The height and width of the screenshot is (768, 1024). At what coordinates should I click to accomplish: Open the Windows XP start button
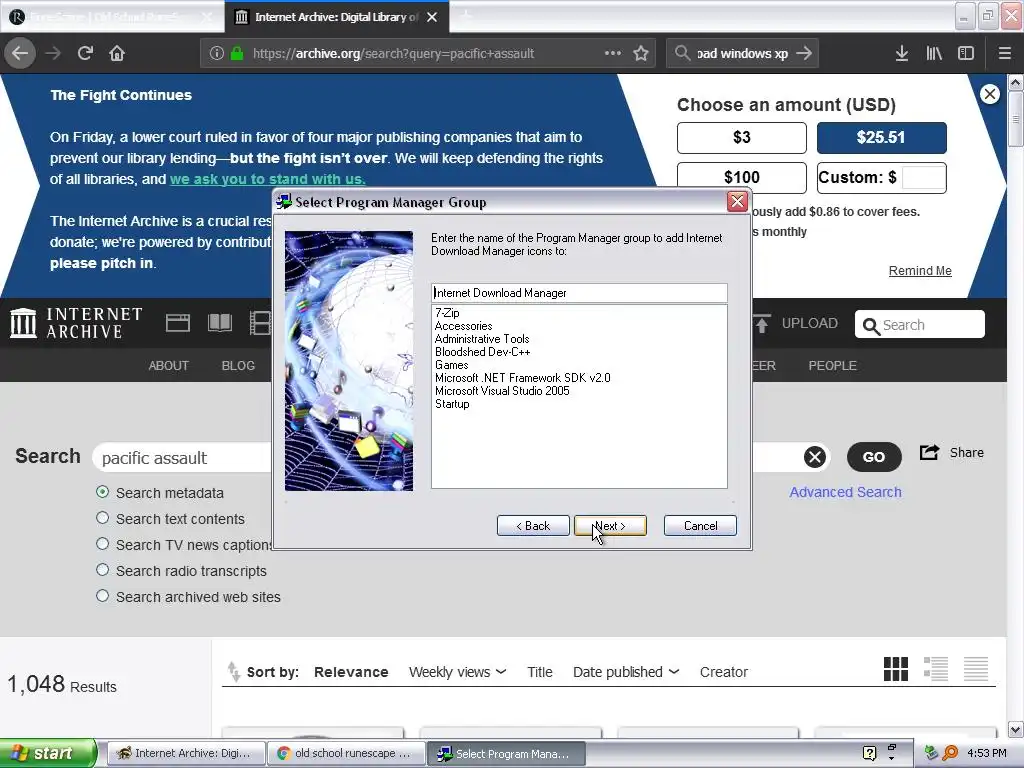47,753
